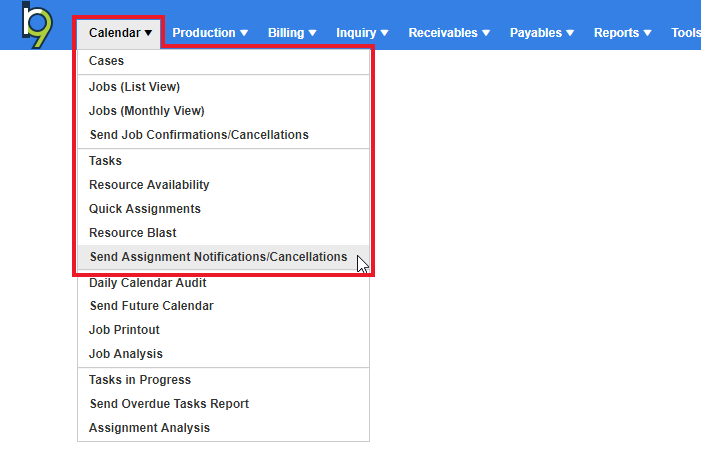This screenshot has height=452, width=701.
Task: Select Job Printout
Action: [x=224, y=330]
